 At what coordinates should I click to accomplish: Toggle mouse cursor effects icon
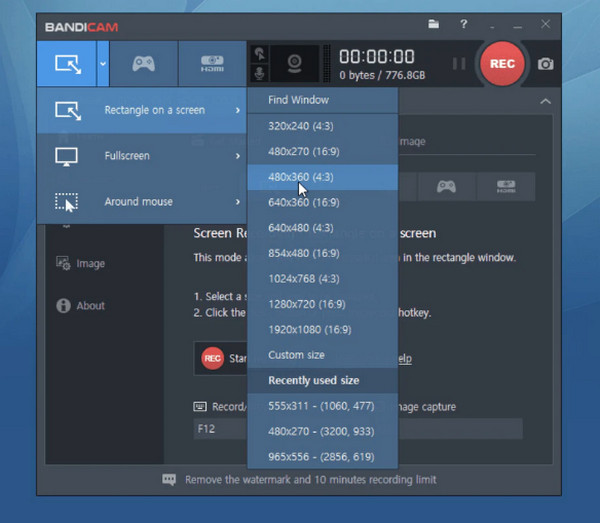[260, 54]
